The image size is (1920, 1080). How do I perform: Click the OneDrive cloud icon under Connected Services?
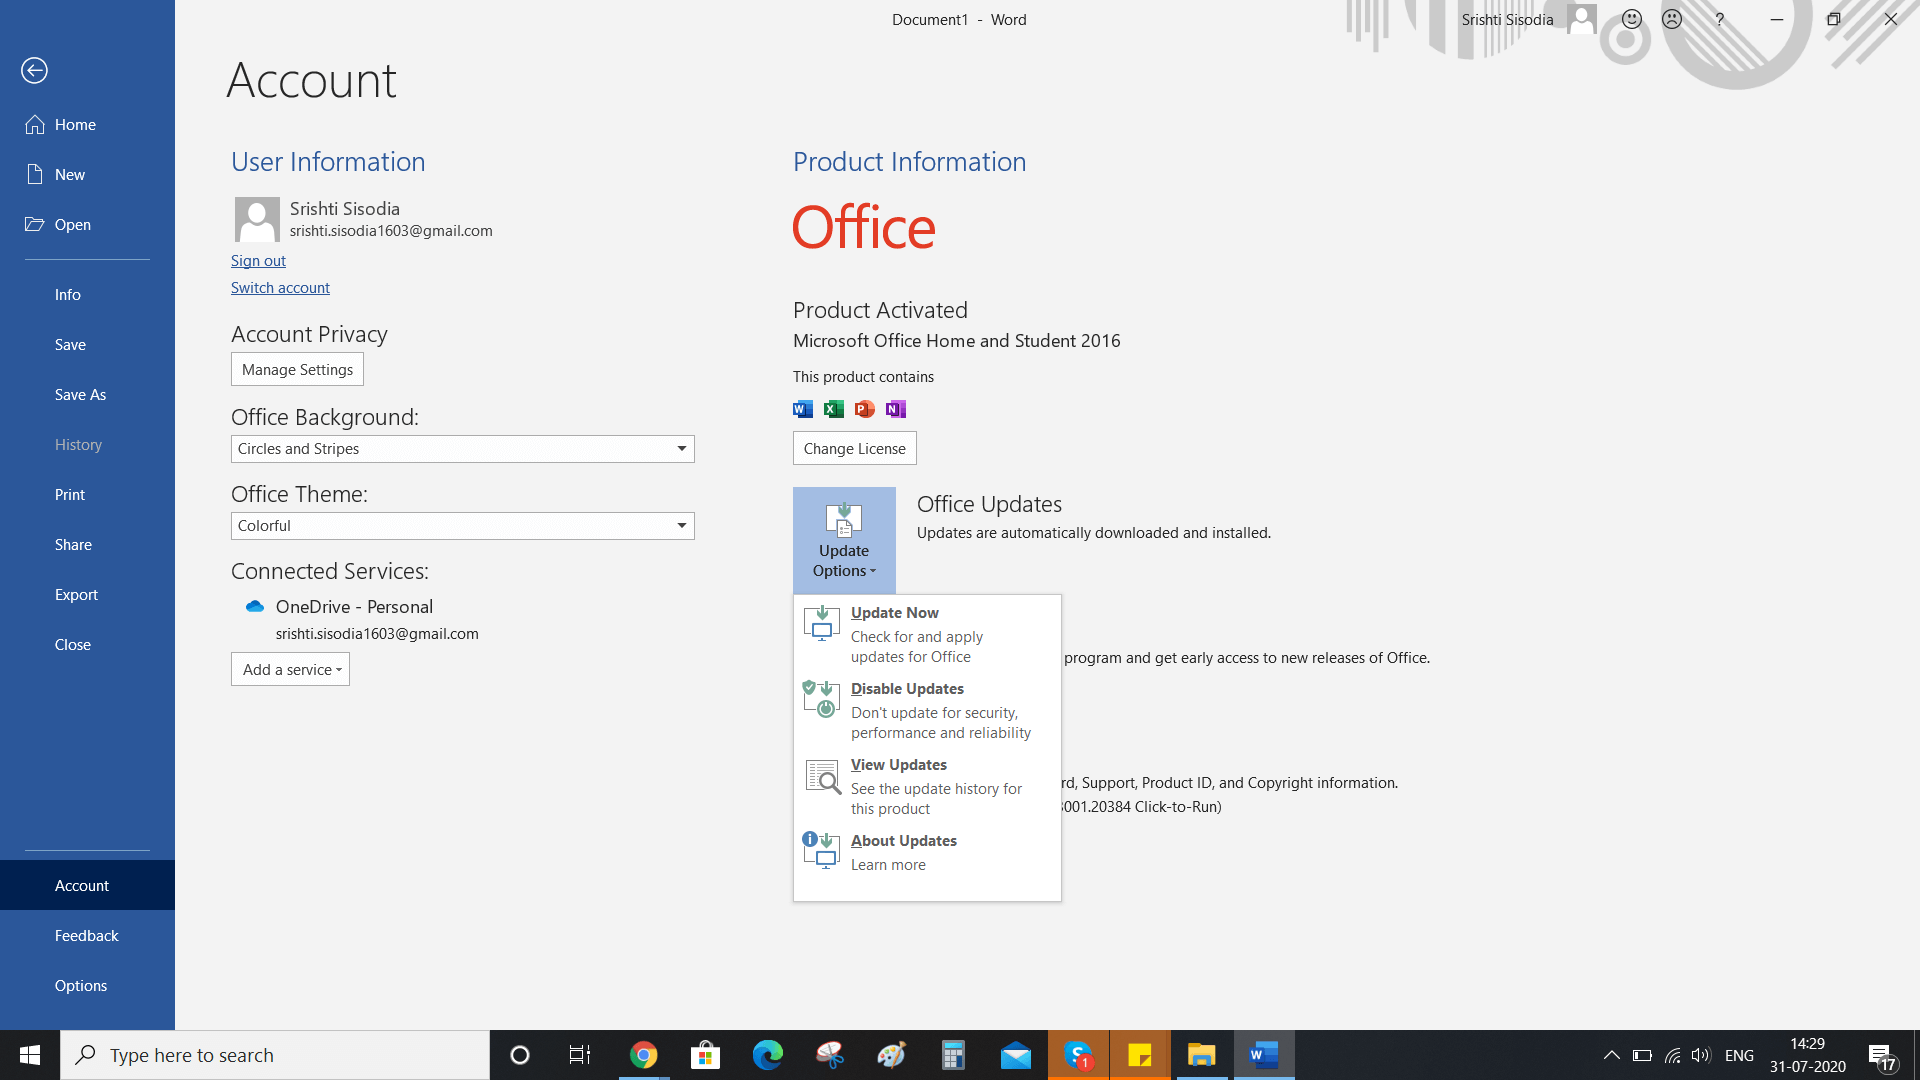254,605
